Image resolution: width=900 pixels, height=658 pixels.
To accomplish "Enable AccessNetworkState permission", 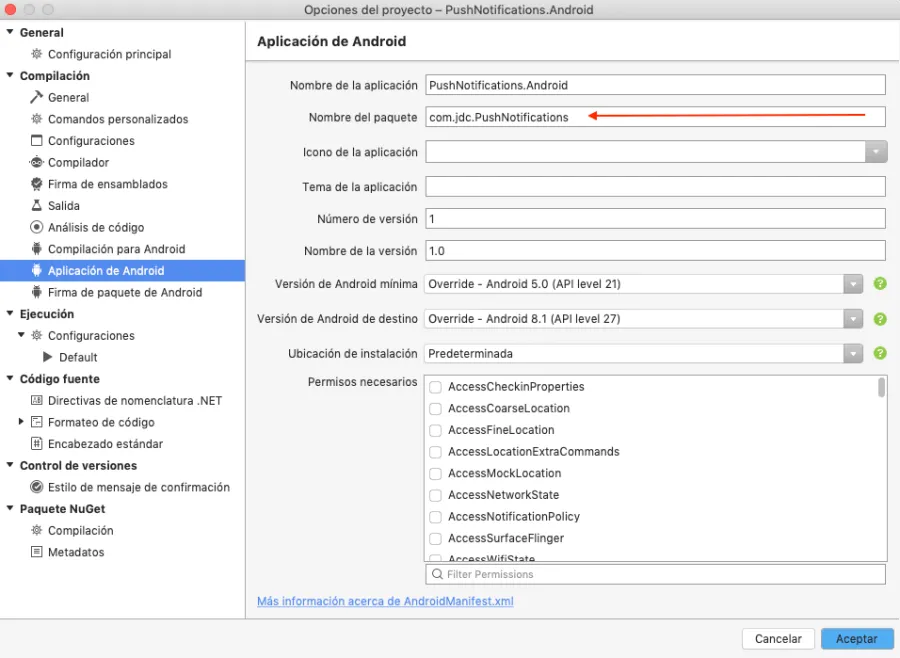I will pos(436,495).
